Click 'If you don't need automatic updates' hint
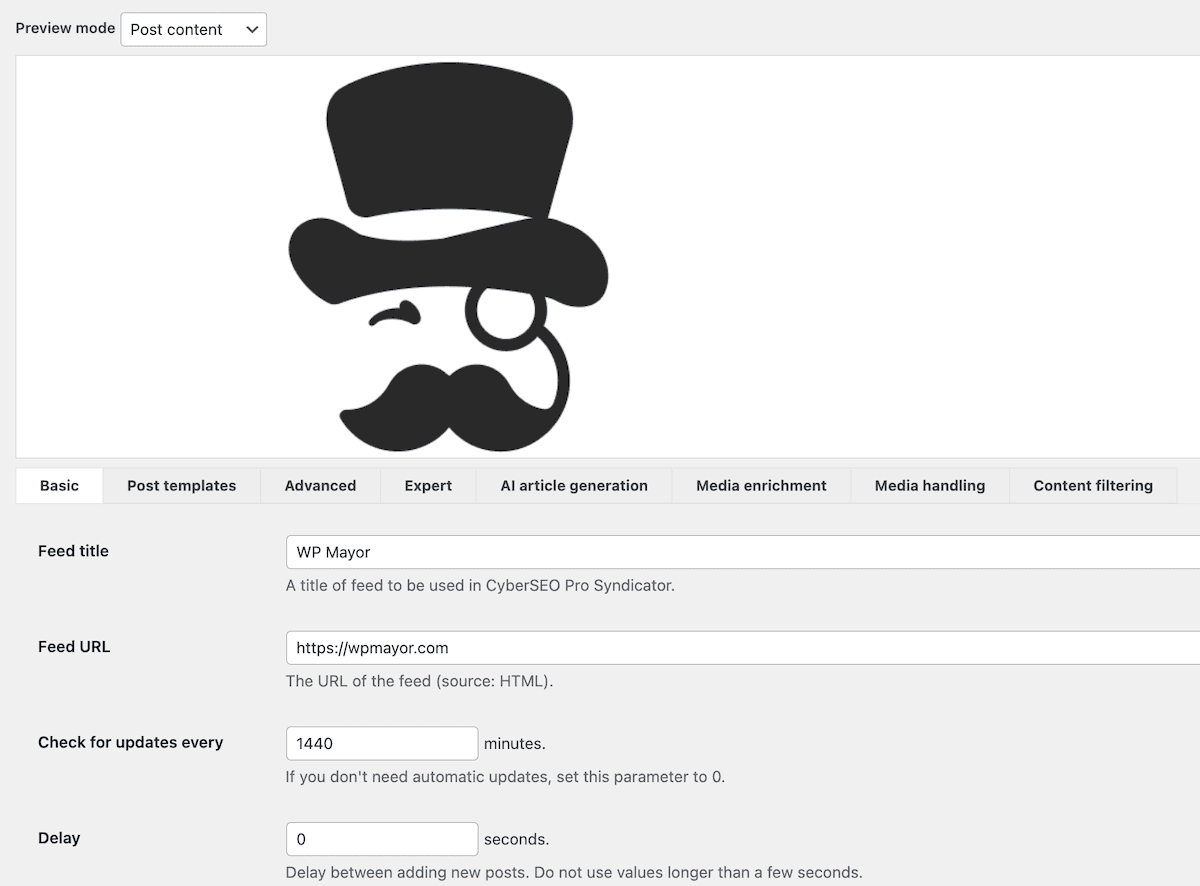This screenshot has height=886, width=1200. pyautogui.click(x=505, y=777)
